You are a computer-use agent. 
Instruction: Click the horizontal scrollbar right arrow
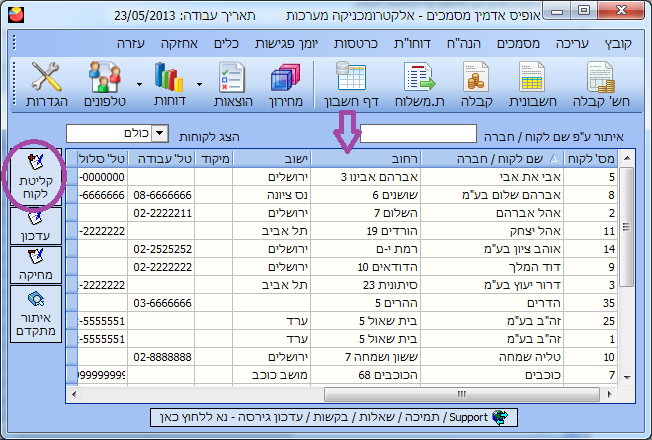(x=610, y=394)
